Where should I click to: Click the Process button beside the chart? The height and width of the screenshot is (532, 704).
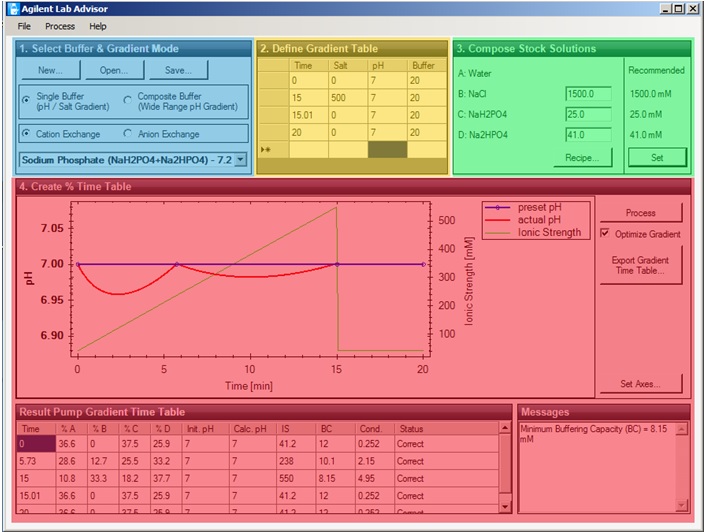pos(641,213)
